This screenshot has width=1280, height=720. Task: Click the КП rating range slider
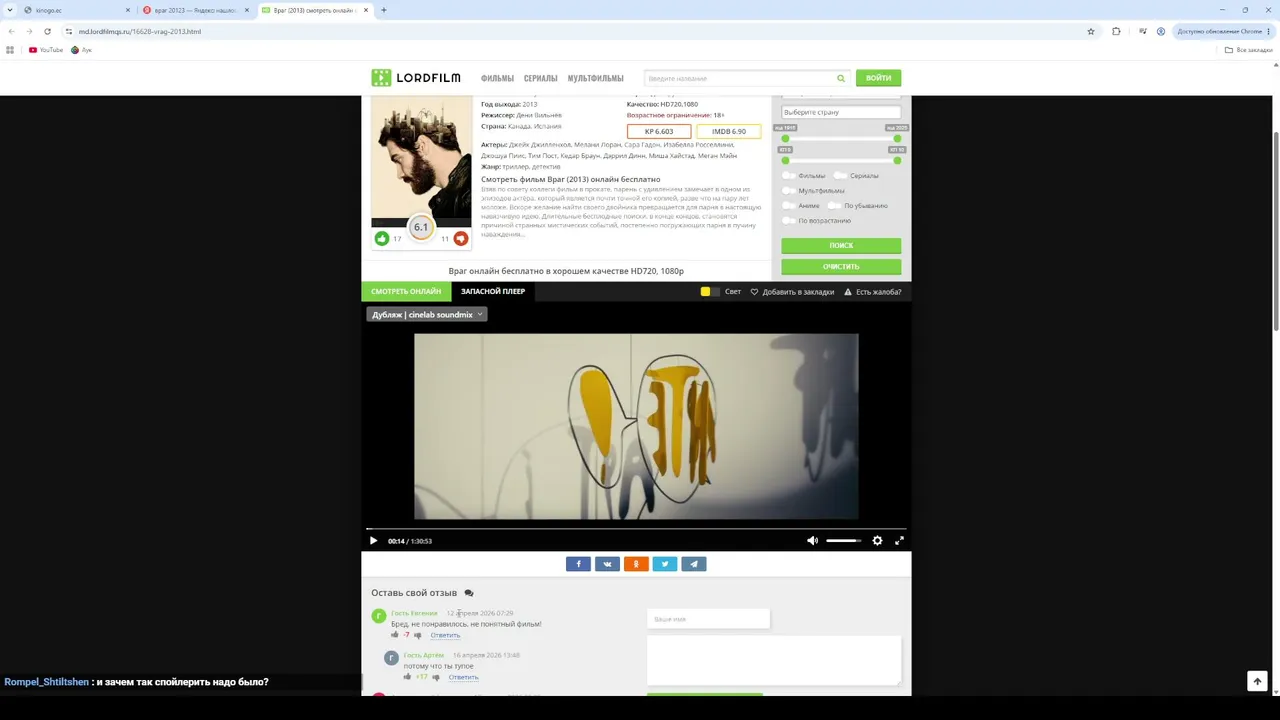(841, 160)
